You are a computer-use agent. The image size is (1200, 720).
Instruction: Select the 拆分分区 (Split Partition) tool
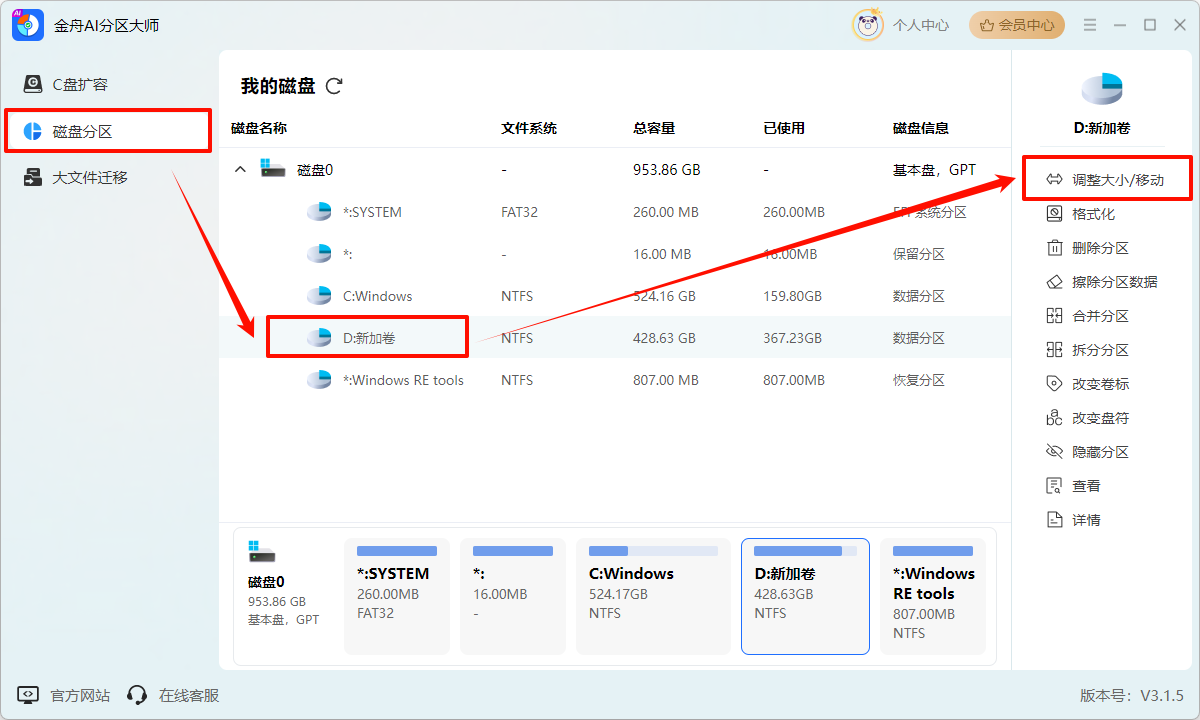coord(1090,349)
